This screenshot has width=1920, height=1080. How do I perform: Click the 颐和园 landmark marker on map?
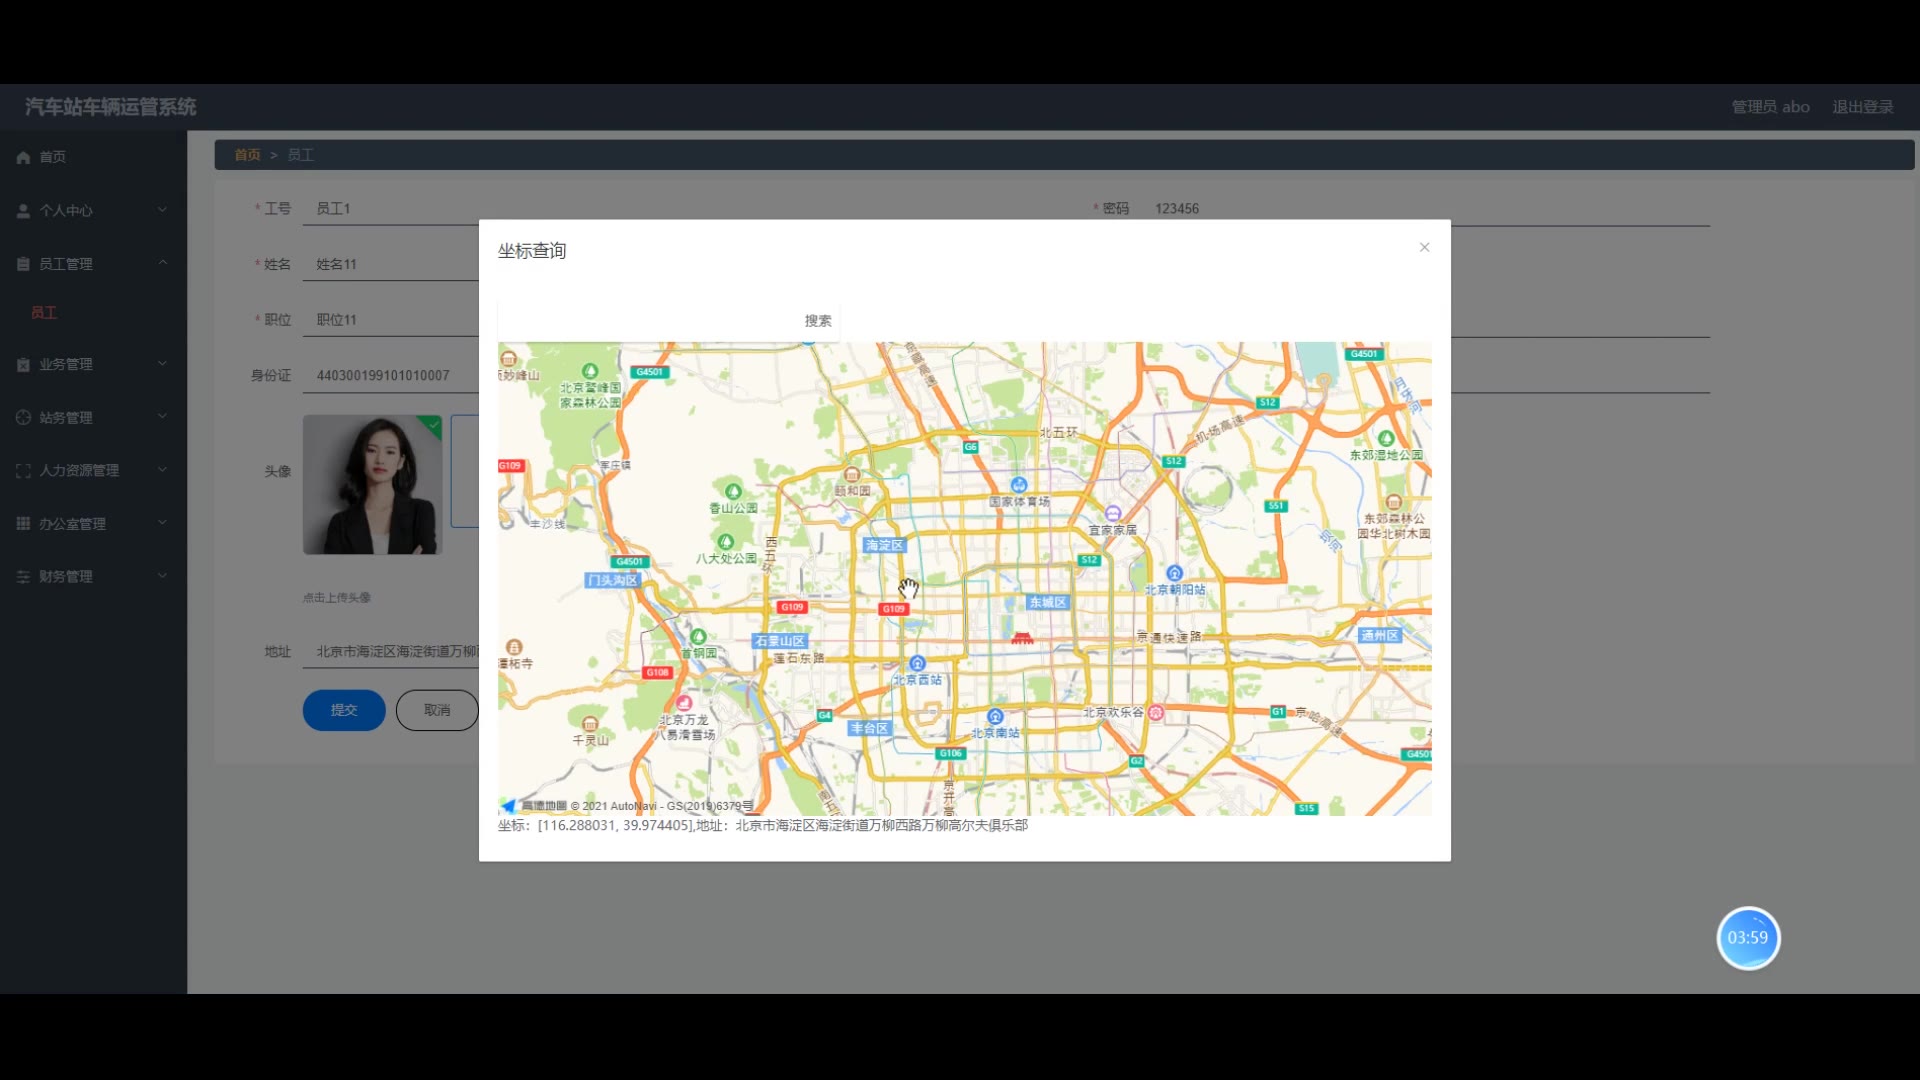(x=852, y=475)
